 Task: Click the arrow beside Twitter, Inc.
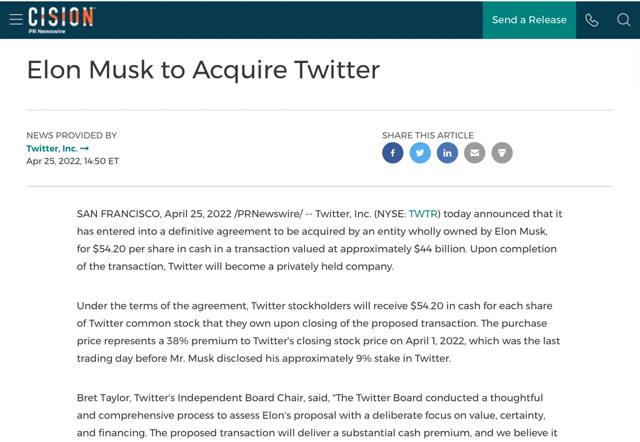[x=85, y=148]
